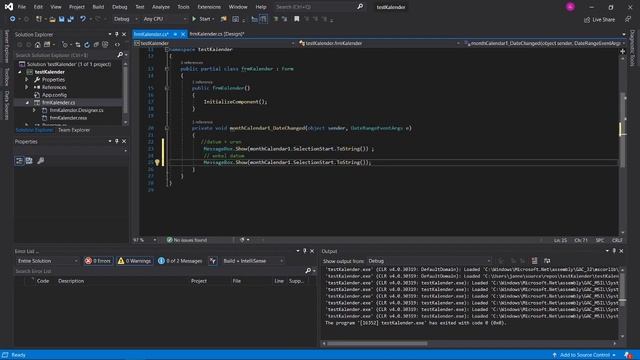Click the quick launch search magnifier icon

[x=360, y=7]
